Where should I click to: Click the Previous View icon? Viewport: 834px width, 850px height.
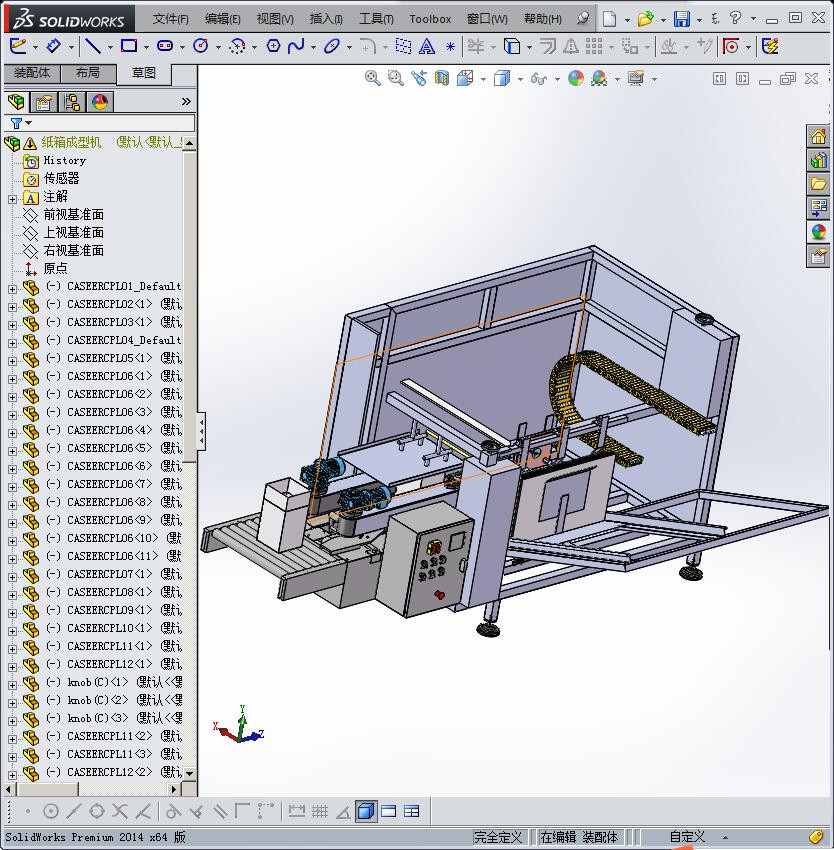click(x=419, y=79)
